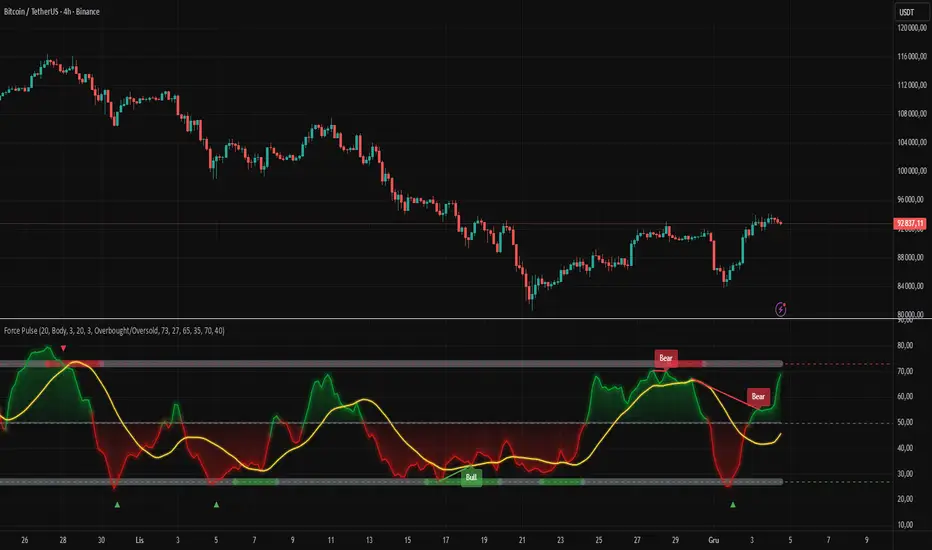Click date 27 on the time axis

click(637, 540)
